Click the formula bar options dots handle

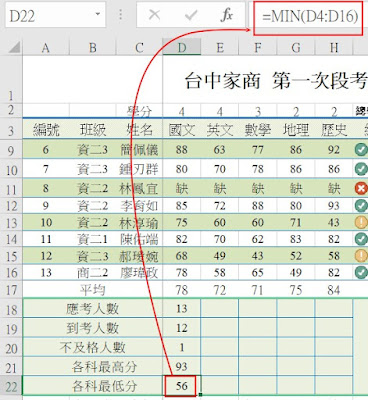tap(121, 15)
